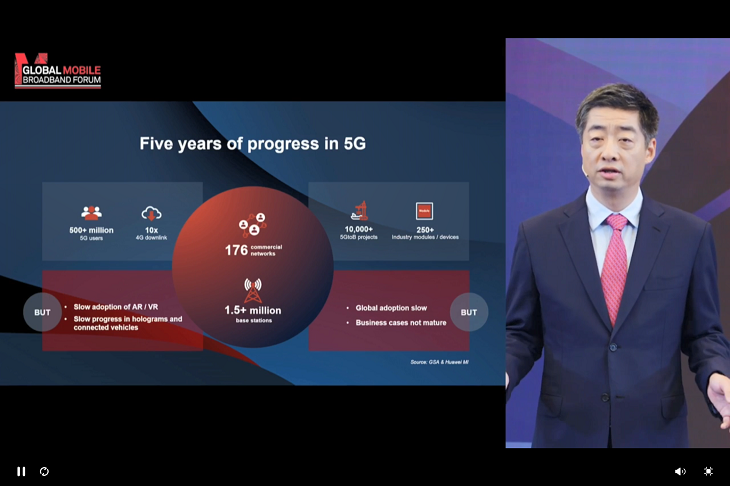Select the 'Slow progress in holograms' bullet
Viewport: 730px width, 486px height.
pyautogui.click(x=127, y=323)
